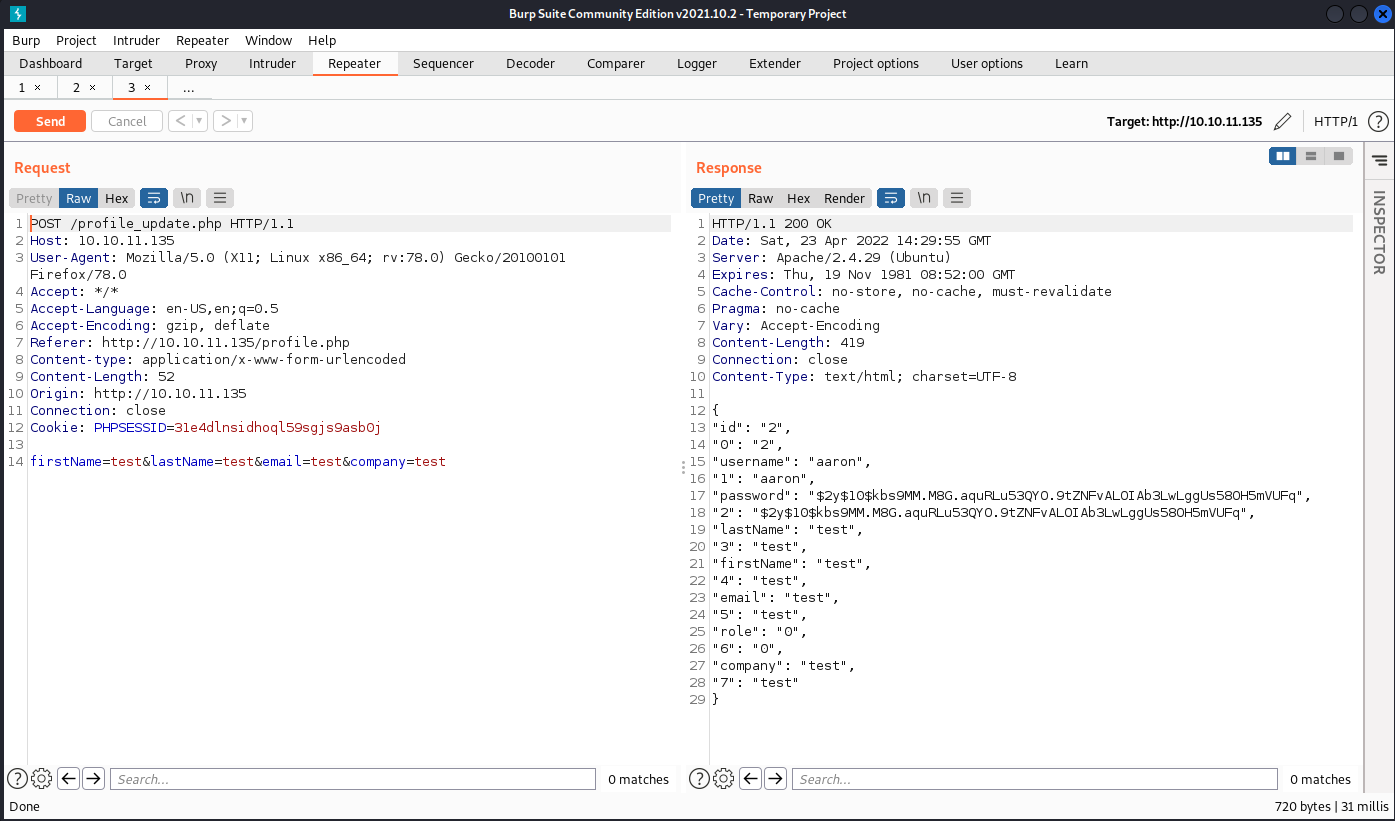Click the POST body line firstName=test
Screen dimensions: 1395x821
[x=238, y=461]
